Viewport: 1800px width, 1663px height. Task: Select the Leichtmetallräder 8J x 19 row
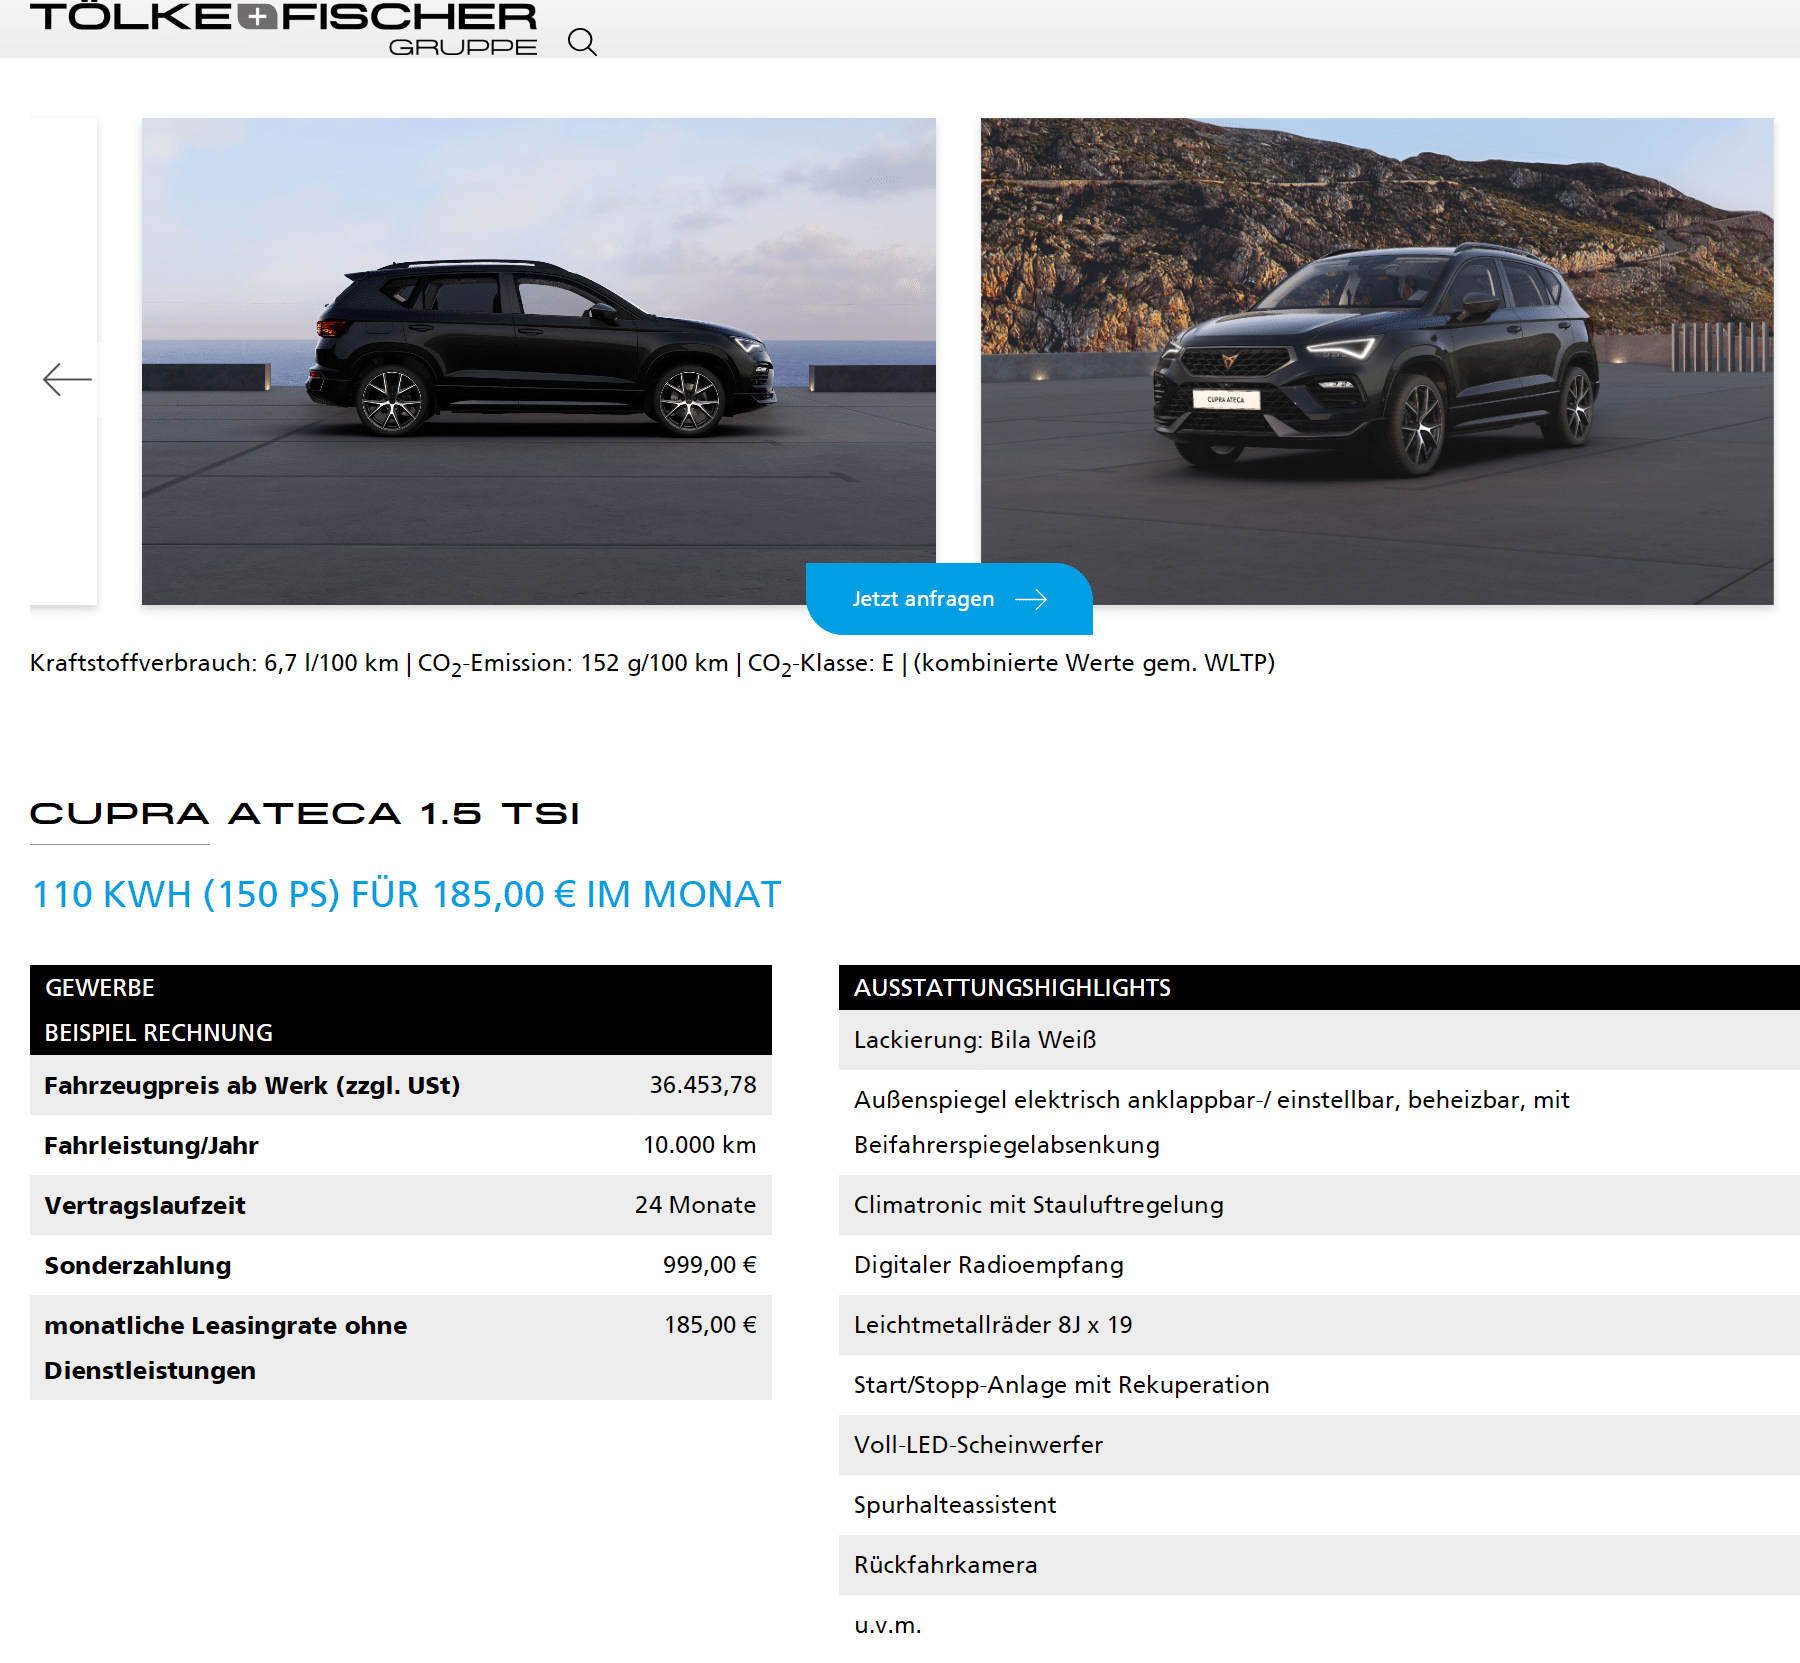(1319, 1325)
